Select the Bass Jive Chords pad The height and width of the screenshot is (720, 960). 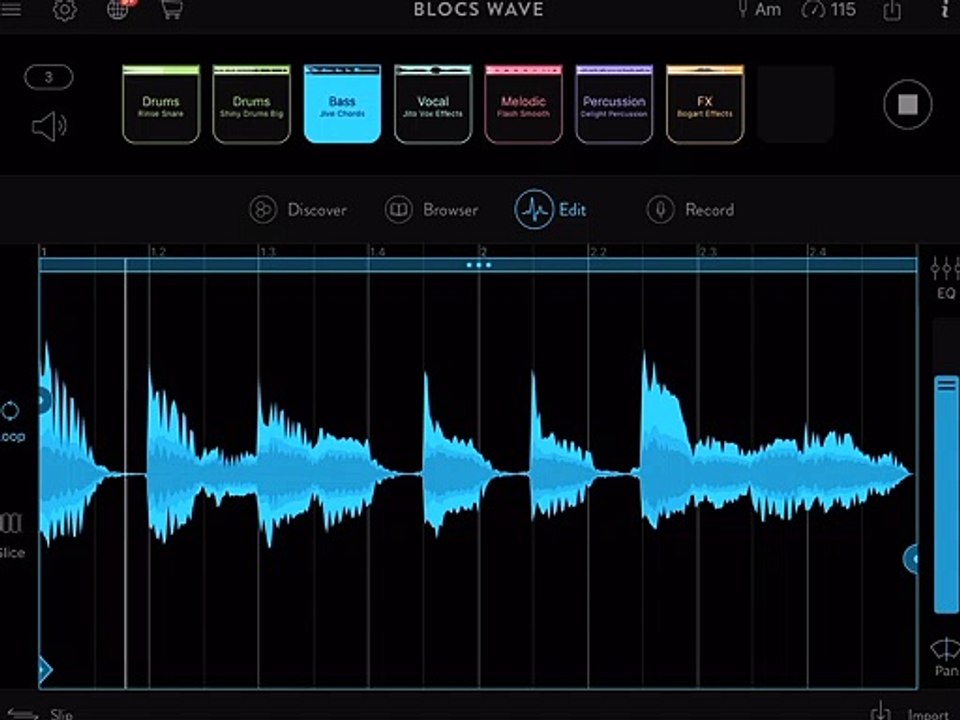[342, 104]
